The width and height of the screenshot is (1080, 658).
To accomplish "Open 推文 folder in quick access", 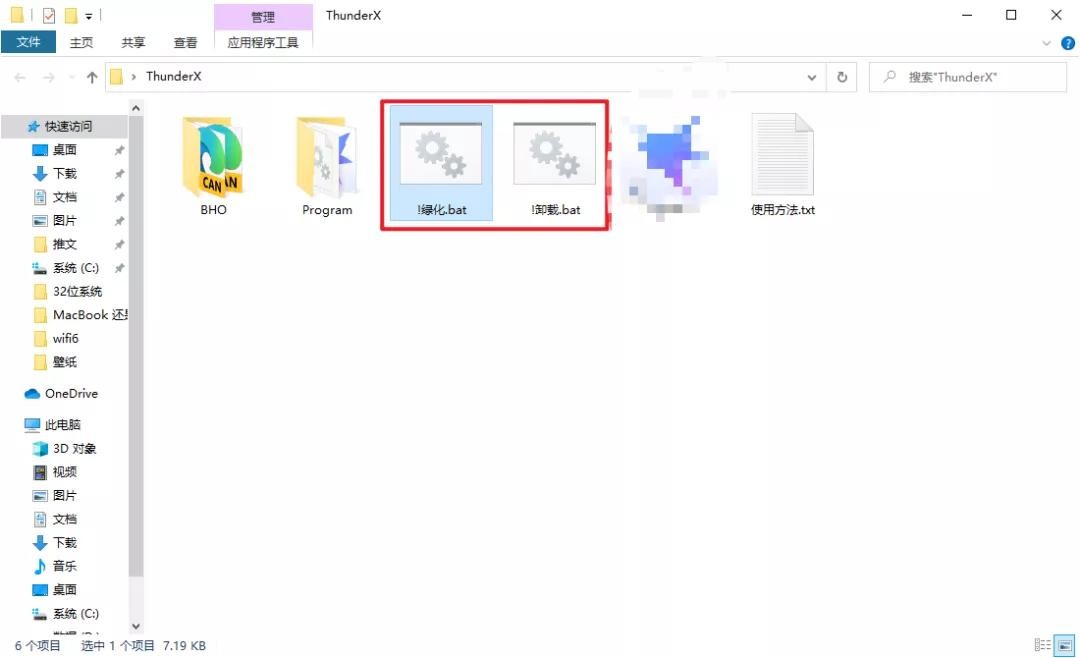I will coord(65,244).
